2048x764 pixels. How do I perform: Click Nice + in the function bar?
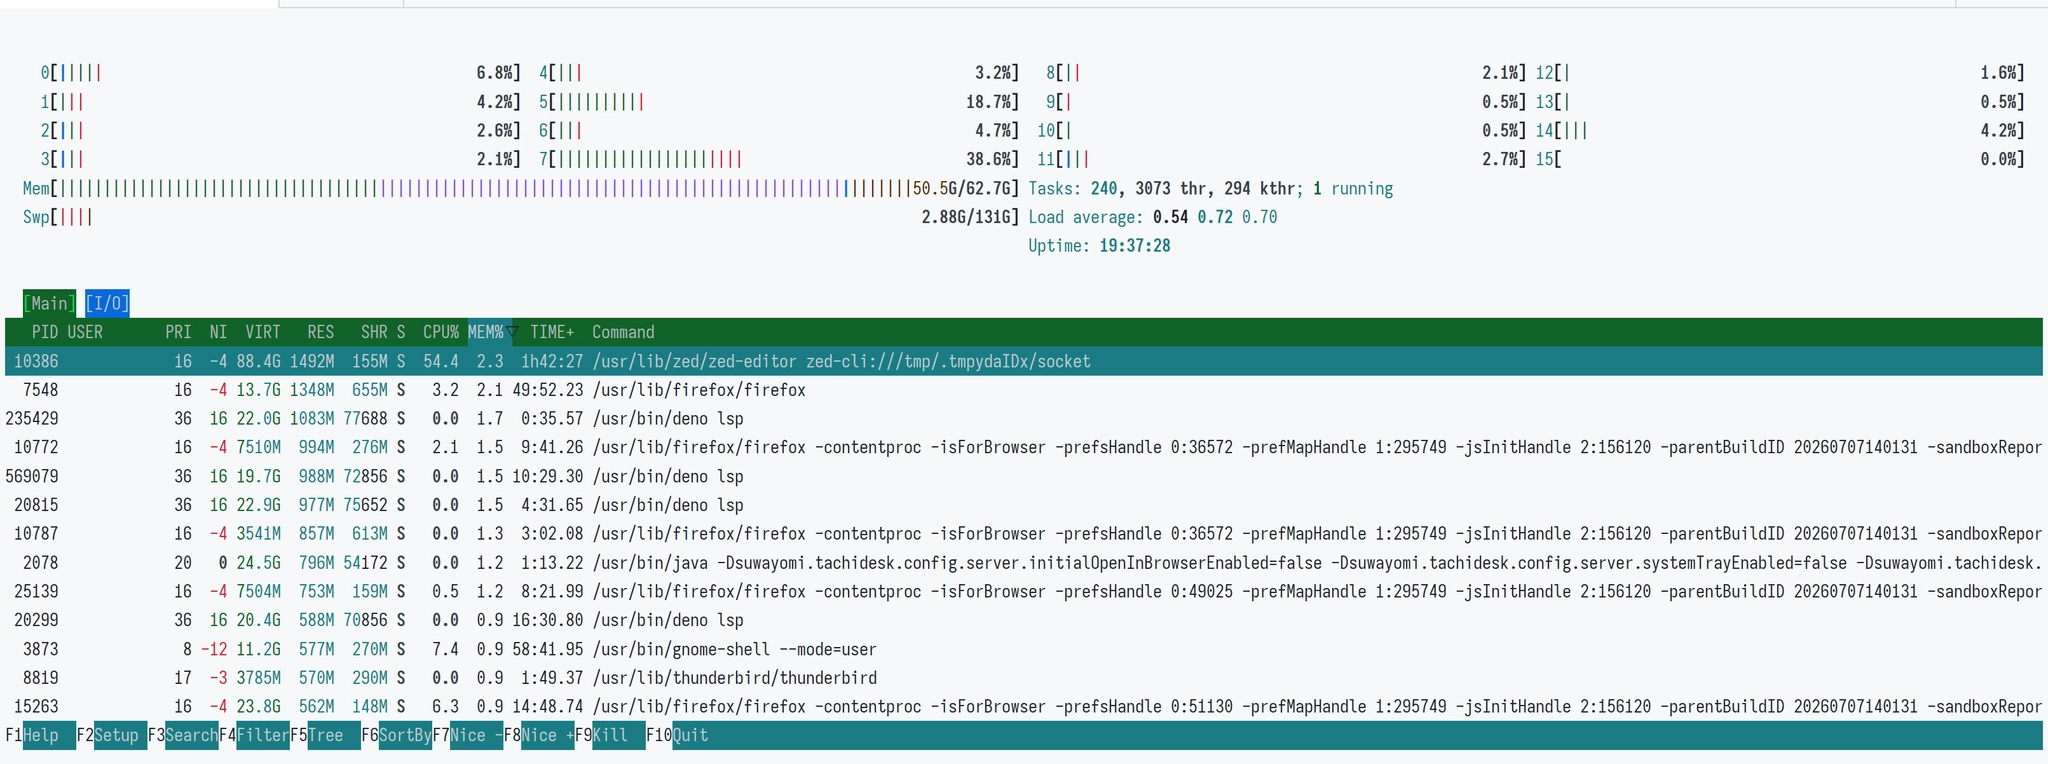(x=539, y=735)
